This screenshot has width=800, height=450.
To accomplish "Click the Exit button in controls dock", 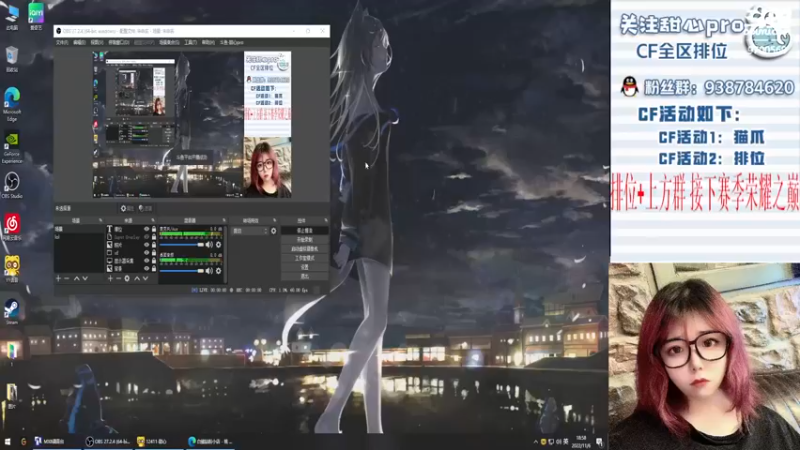I will pyautogui.click(x=305, y=277).
